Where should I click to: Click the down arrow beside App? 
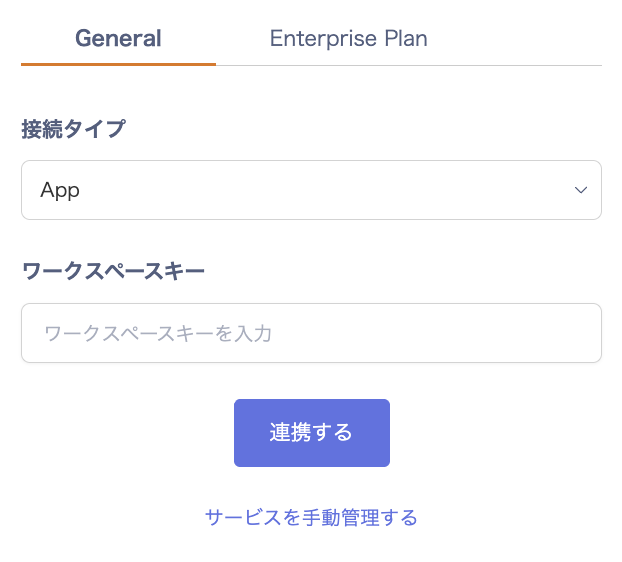click(581, 191)
